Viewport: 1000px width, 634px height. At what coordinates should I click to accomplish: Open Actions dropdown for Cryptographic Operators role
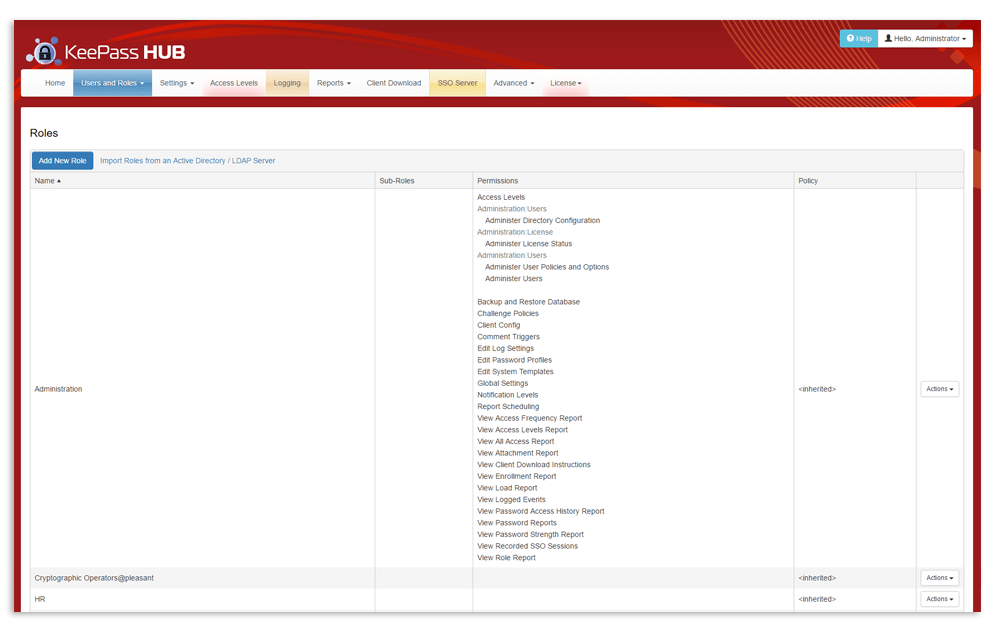pos(939,578)
